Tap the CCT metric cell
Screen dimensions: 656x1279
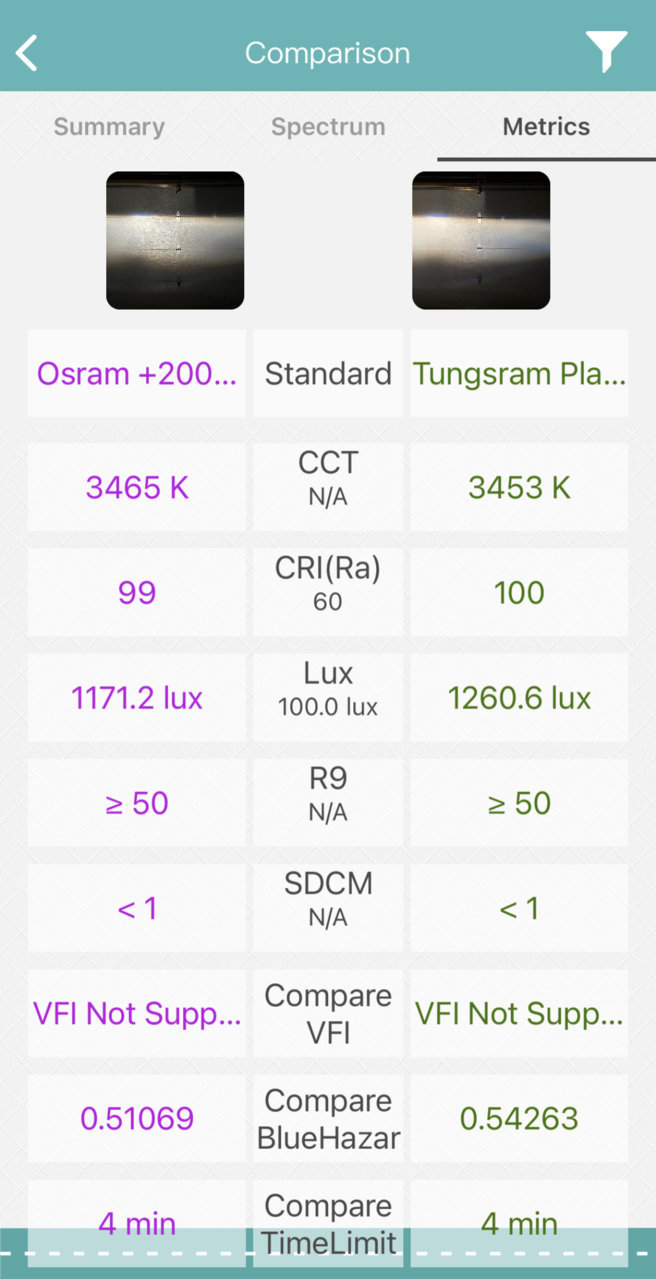[x=328, y=487]
